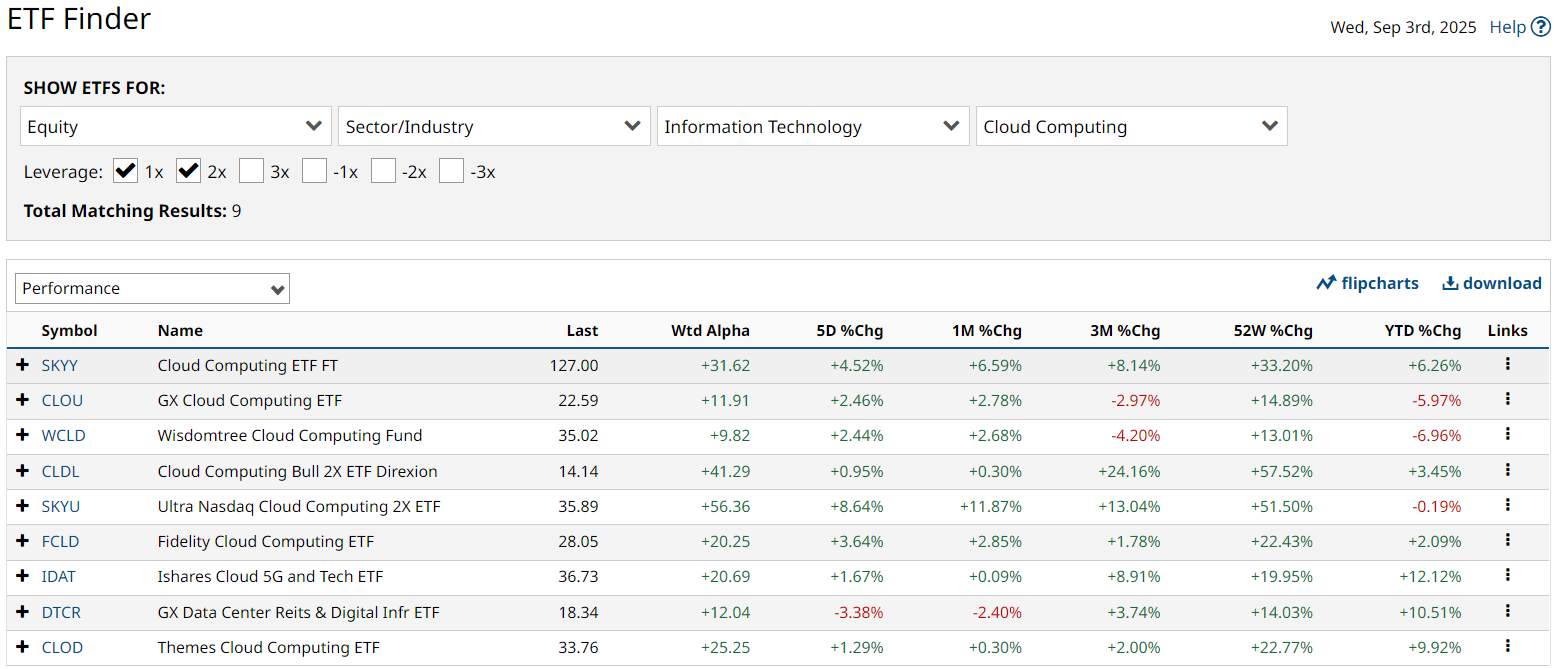Enable the -2x leverage checkbox
This screenshot has width=1556, height=669.
(383, 171)
